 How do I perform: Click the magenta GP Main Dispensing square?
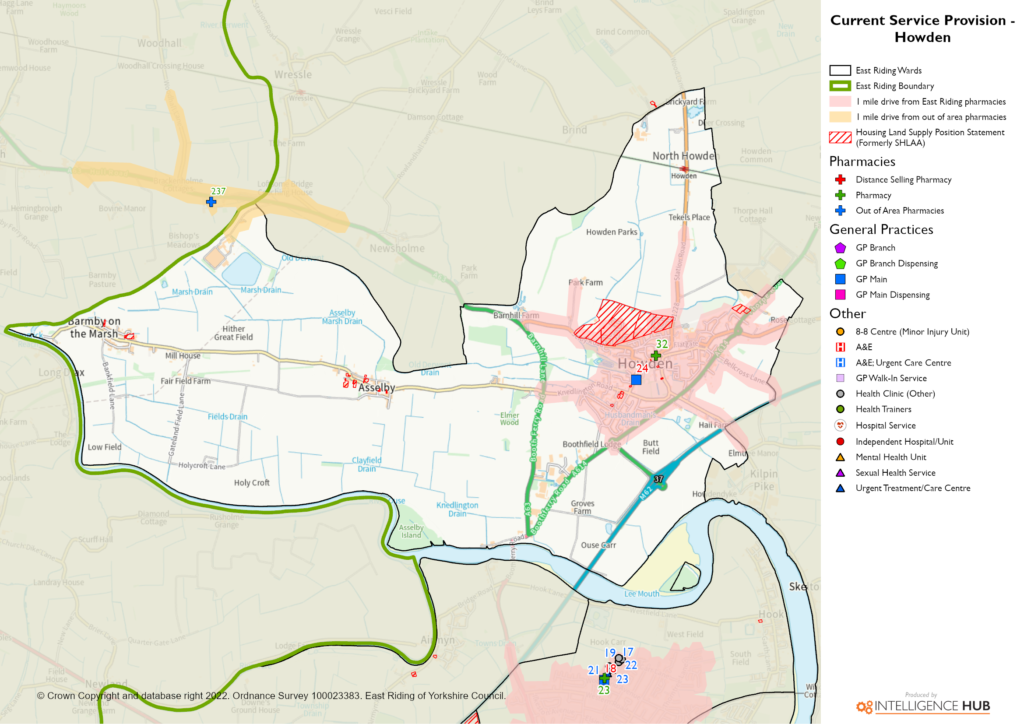coord(840,295)
